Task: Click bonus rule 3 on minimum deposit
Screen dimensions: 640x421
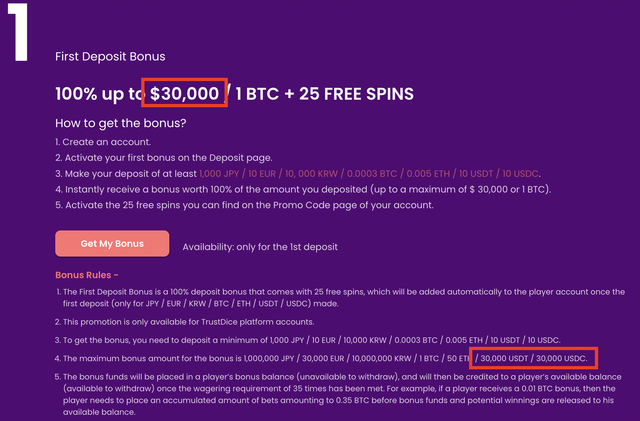Action: [308, 340]
